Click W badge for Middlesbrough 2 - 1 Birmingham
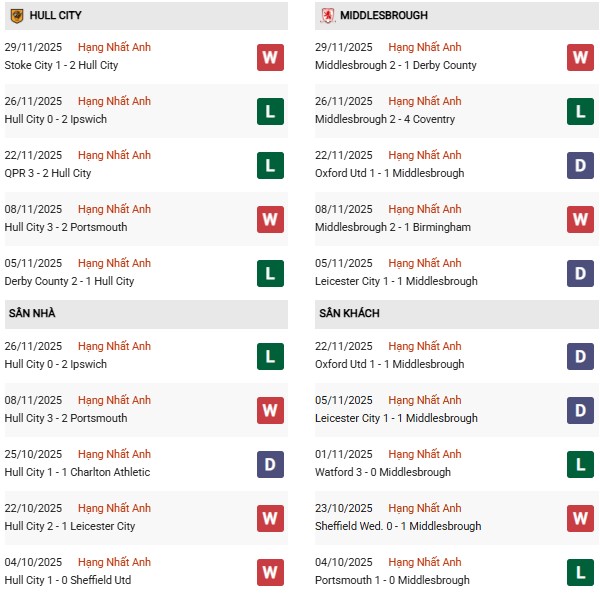Image resolution: width=600 pixels, height=595 pixels. (580, 219)
